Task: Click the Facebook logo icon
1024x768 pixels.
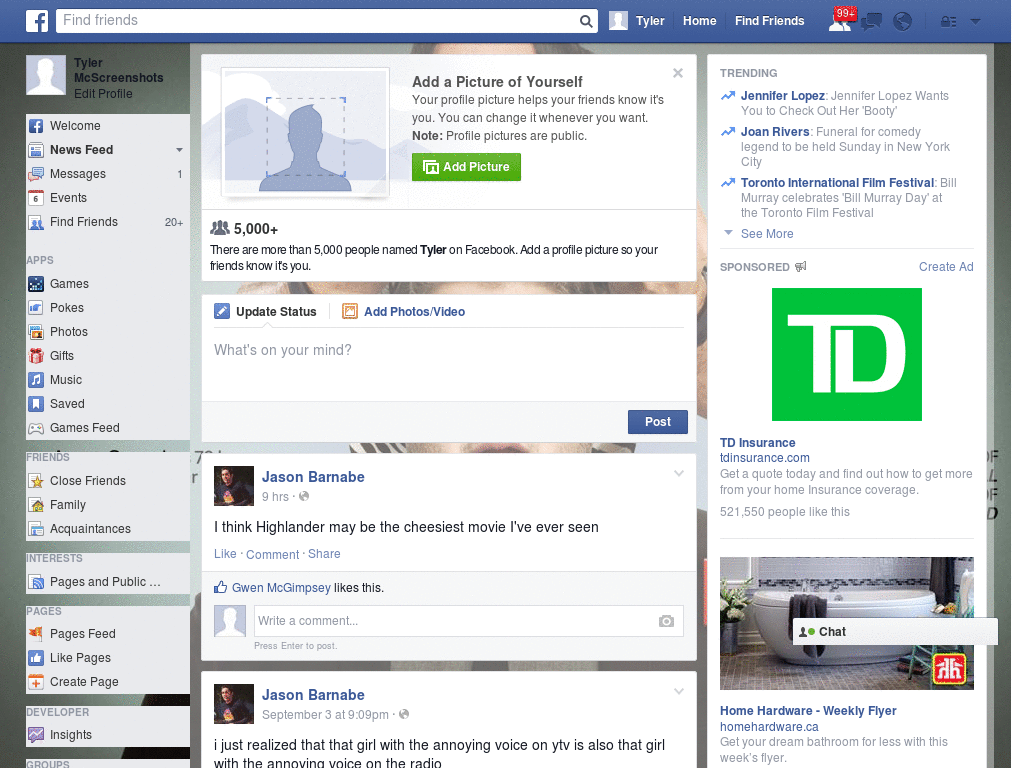Action: click(37, 21)
